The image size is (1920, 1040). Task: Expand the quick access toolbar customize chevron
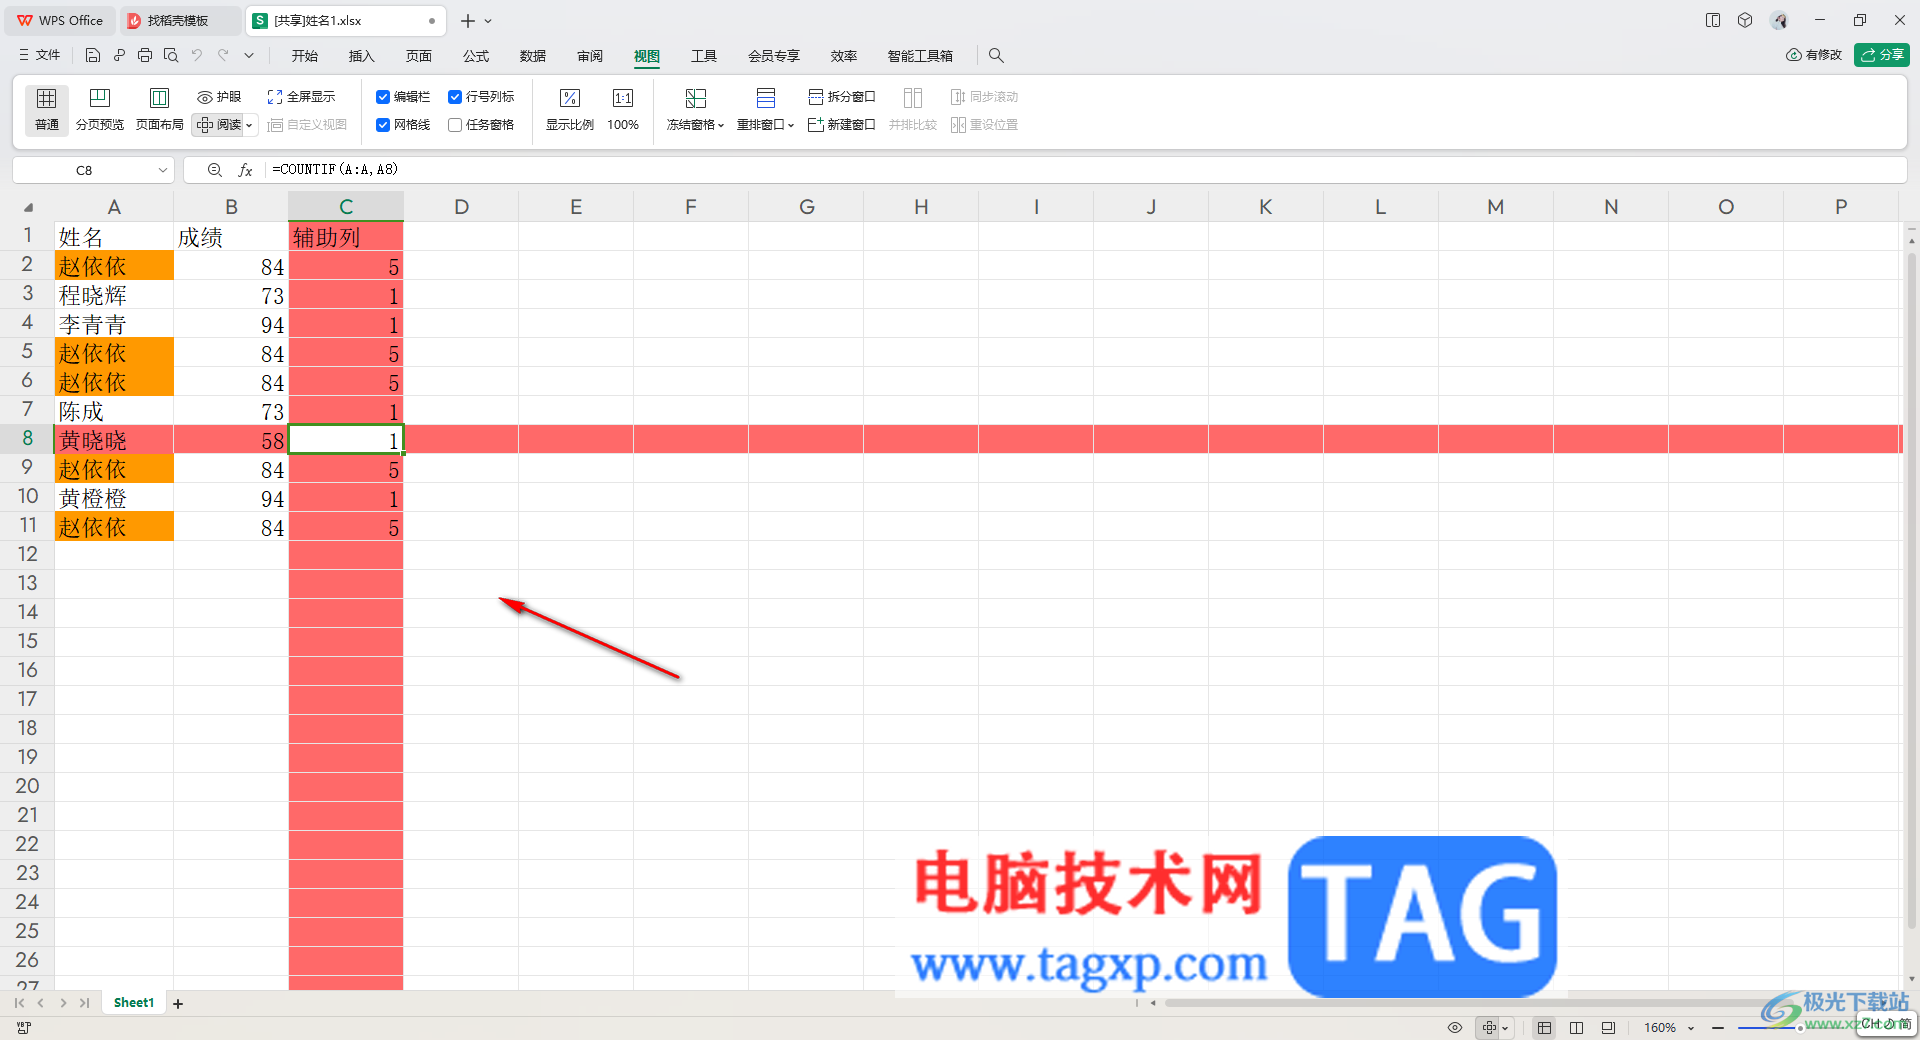[249, 56]
